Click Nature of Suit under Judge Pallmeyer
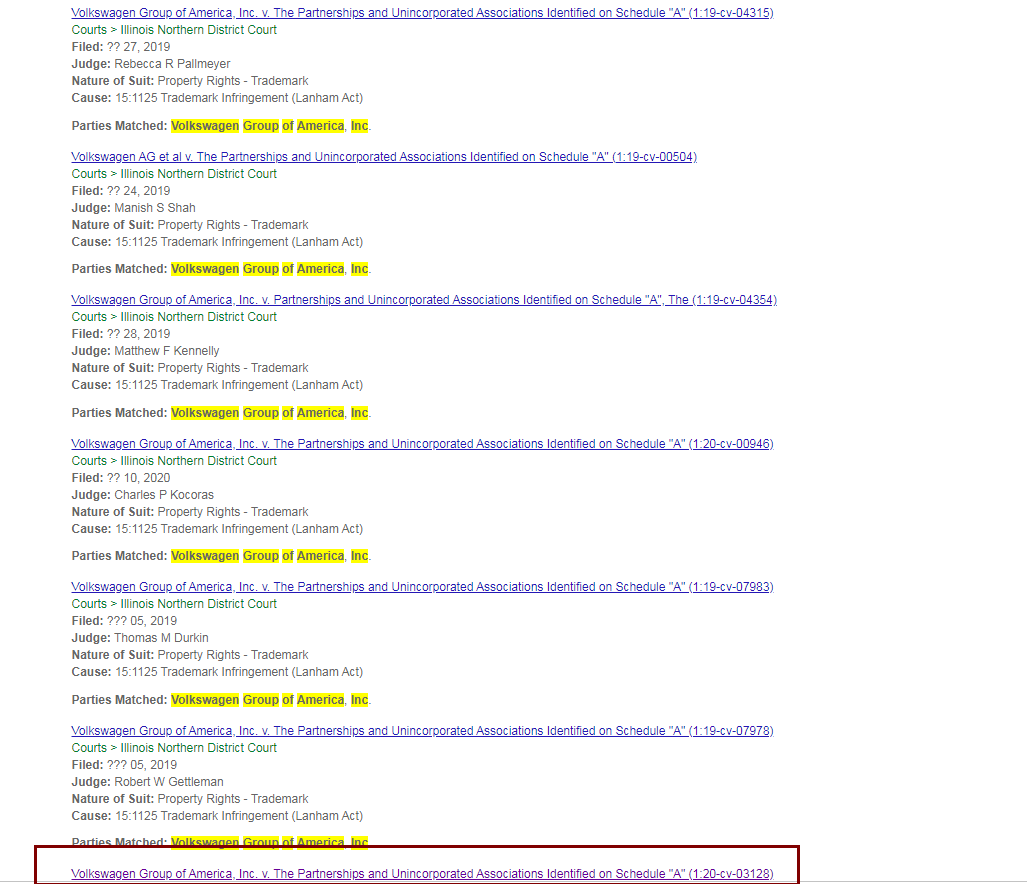The image size is (1027, 884). 190,81
